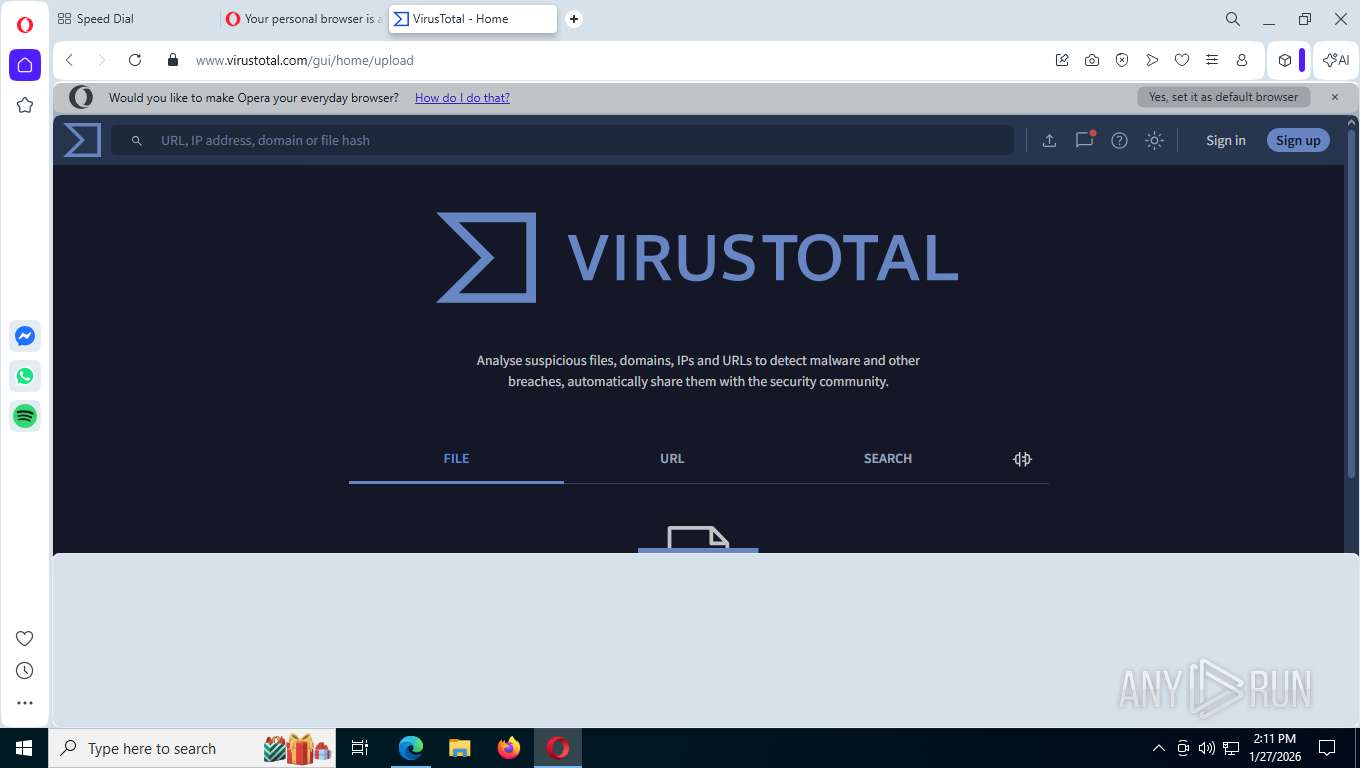The width and height of the screenshot is (1360, 768).
Task: Open the Opera AI assistant button
Action: tap(1336, 60)
